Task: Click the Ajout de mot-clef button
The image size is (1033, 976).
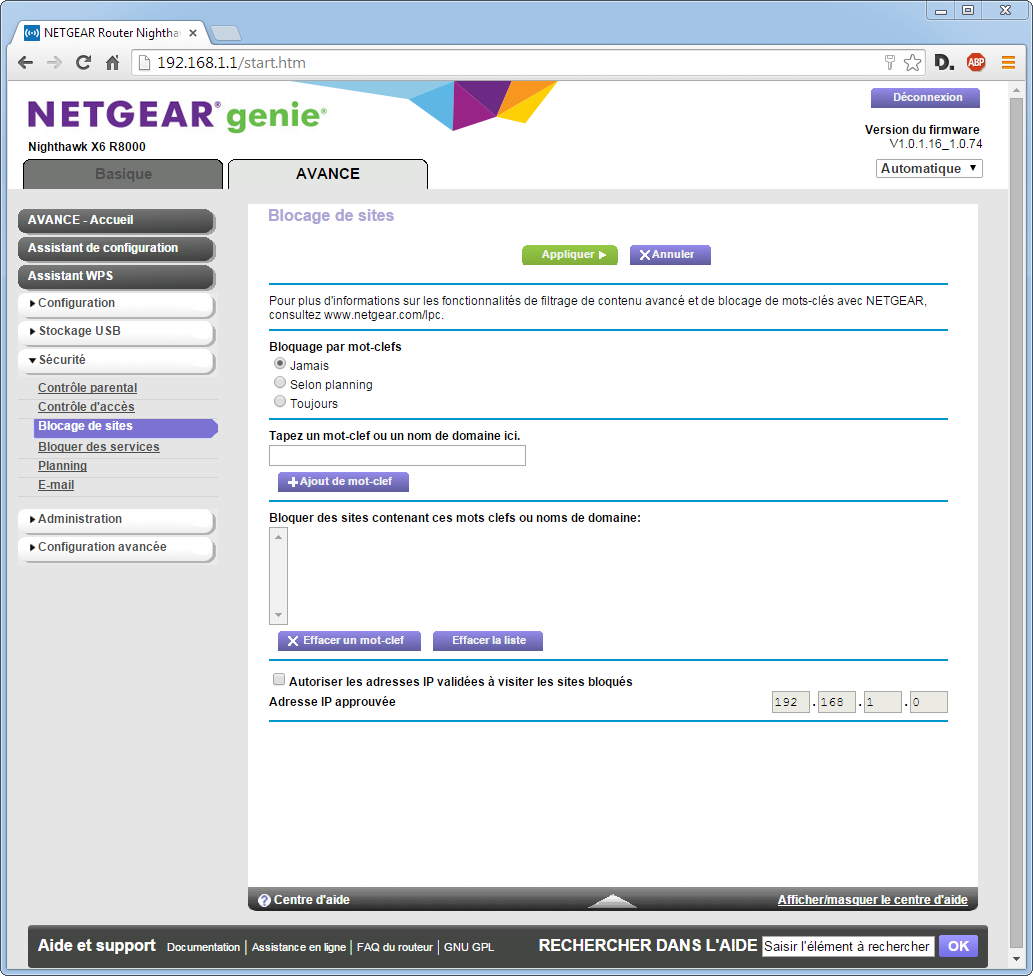Action: pyautogui.click(x=343, y=482)
